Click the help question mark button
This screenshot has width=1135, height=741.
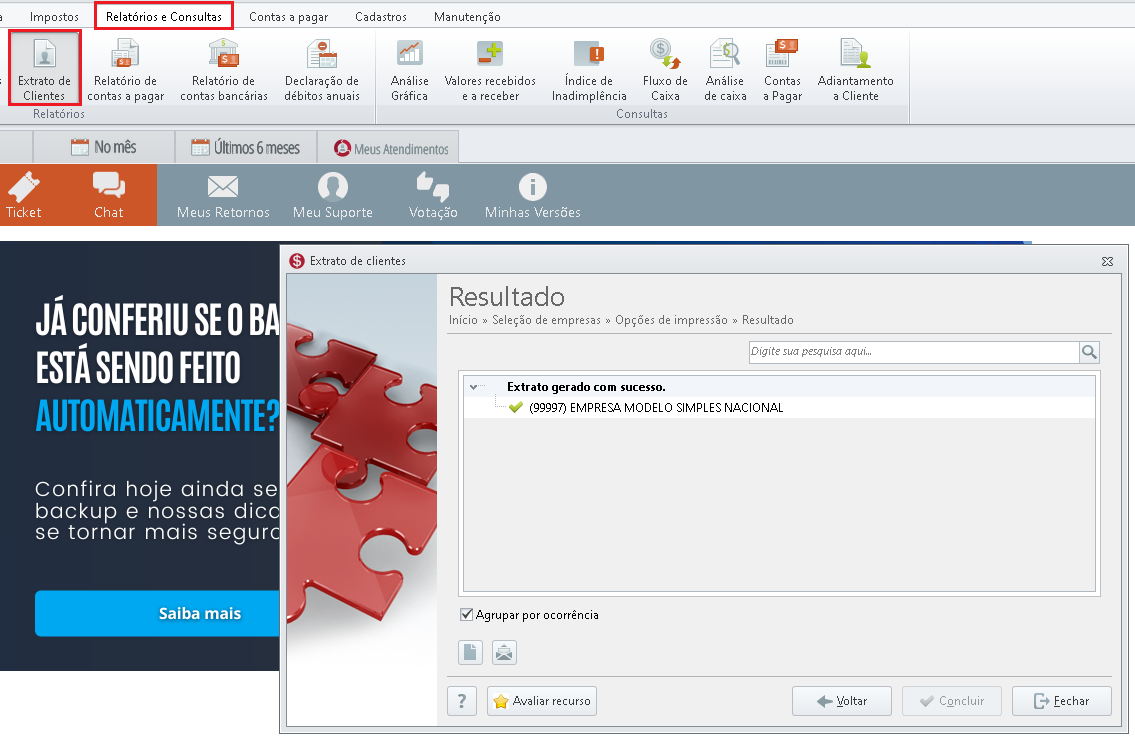462,701
